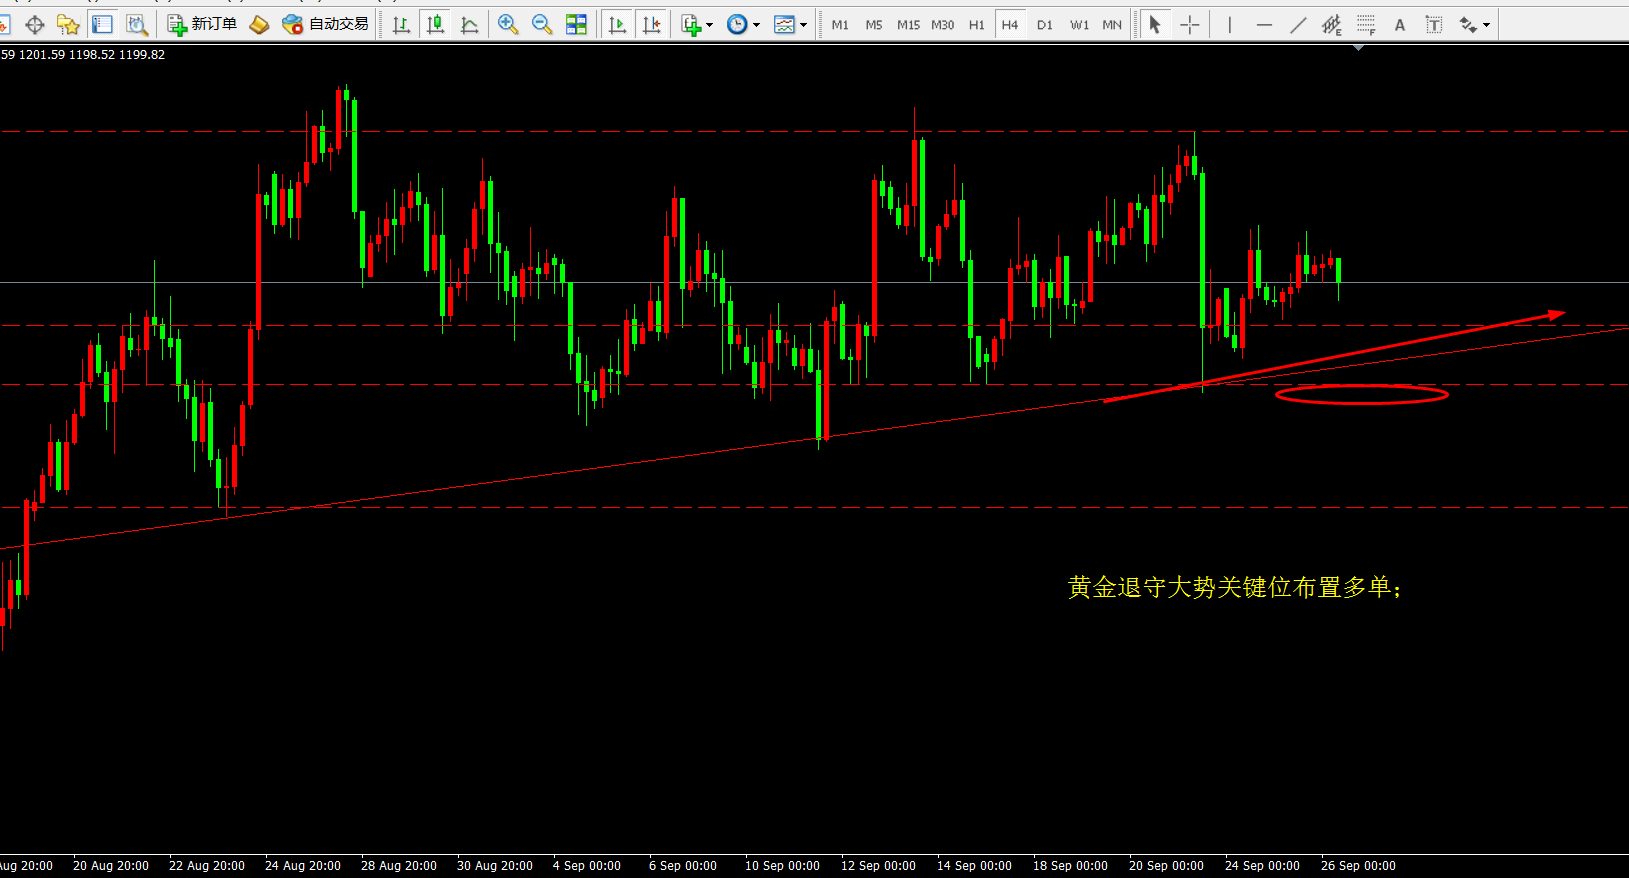Switch chart to bar chart style
Image resolution: width=1629 pixels, height=878 pixels.
tap(401, 24)
